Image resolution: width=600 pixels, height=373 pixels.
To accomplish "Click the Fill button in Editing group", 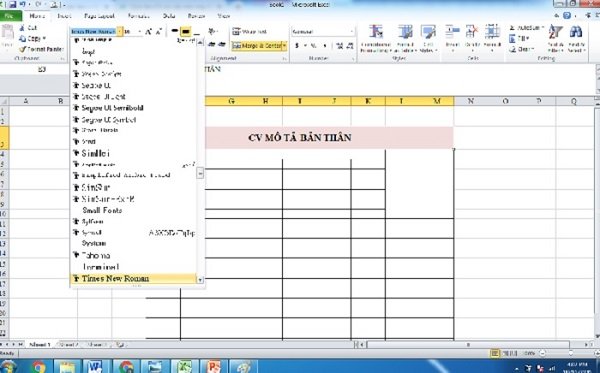I will coord(518,39).
